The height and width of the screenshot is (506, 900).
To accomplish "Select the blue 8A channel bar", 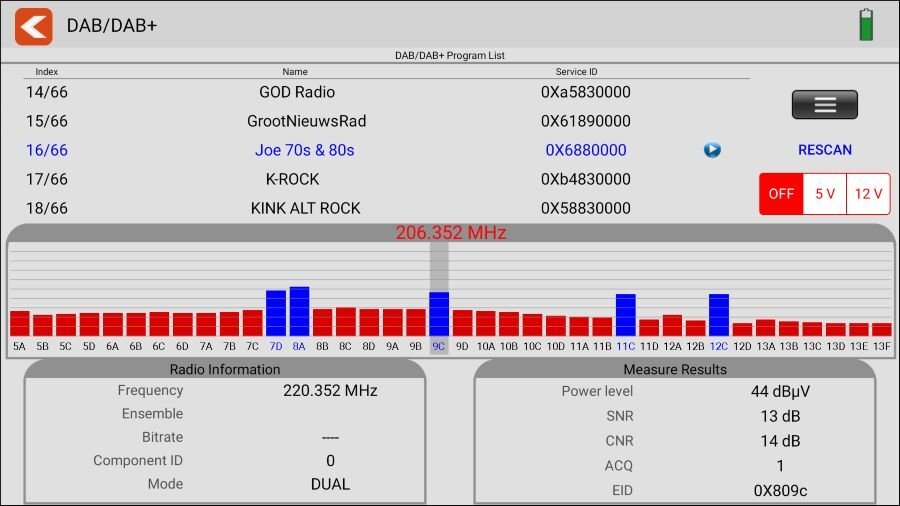I will tap(299, 311).
